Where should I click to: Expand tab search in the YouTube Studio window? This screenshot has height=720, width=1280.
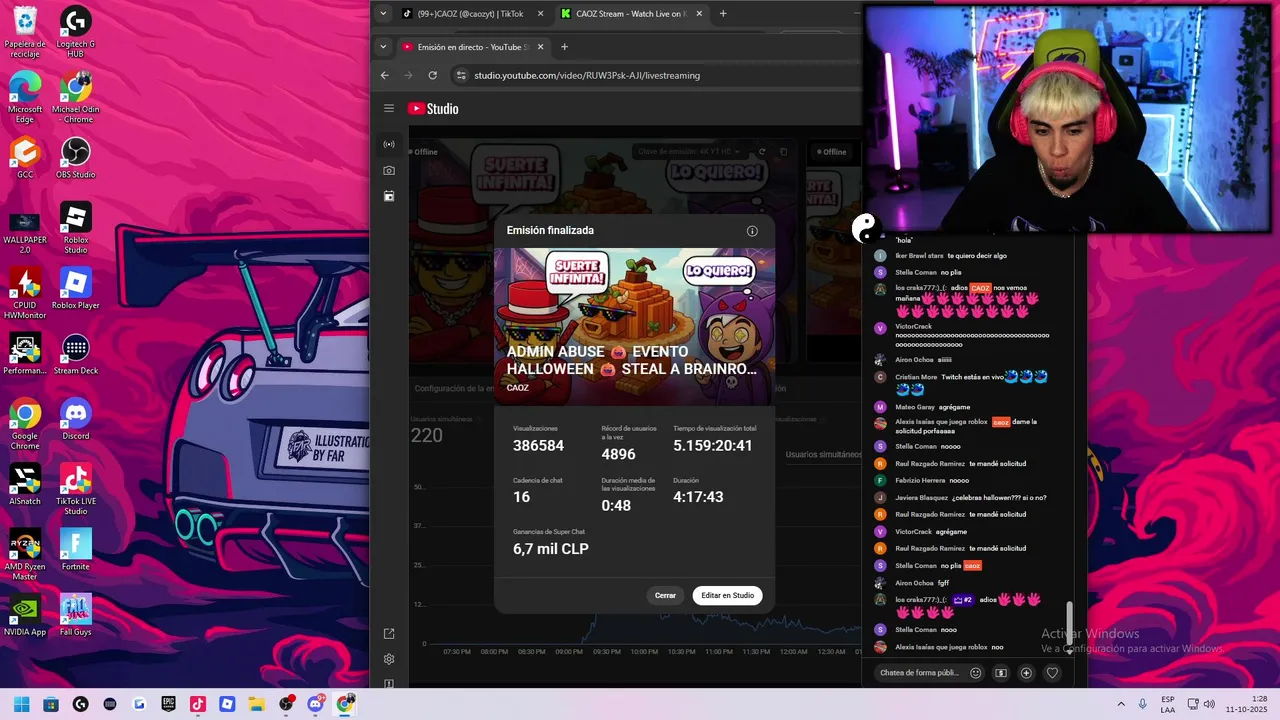[383, 47]
